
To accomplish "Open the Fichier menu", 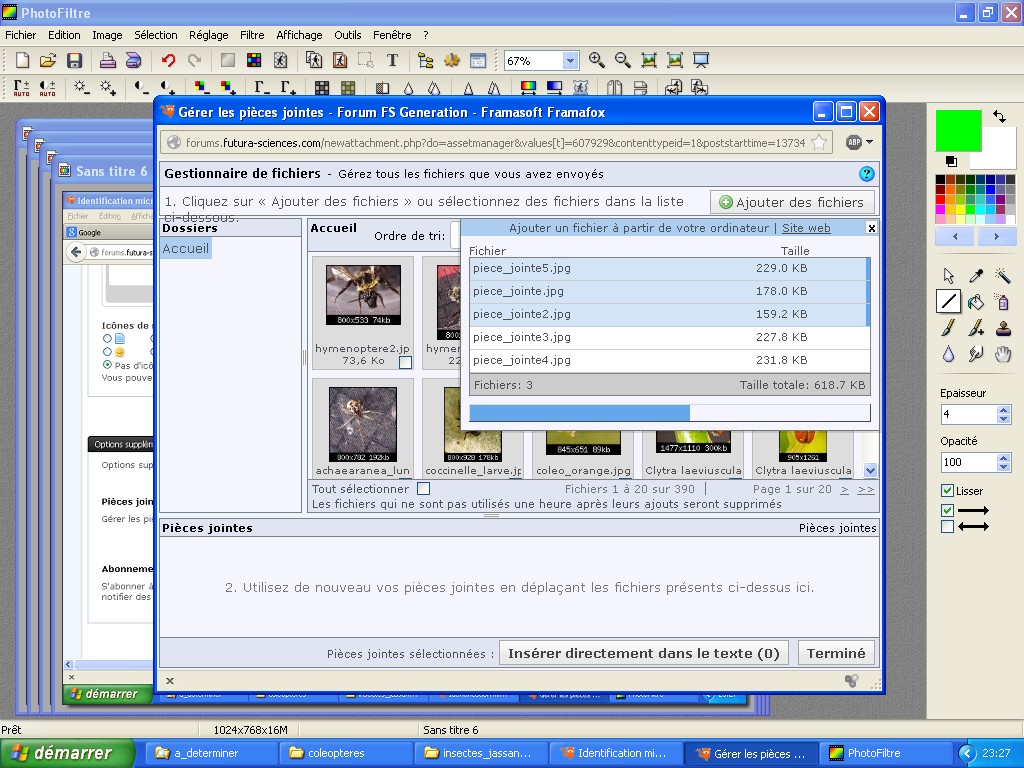I will point(20,35).
